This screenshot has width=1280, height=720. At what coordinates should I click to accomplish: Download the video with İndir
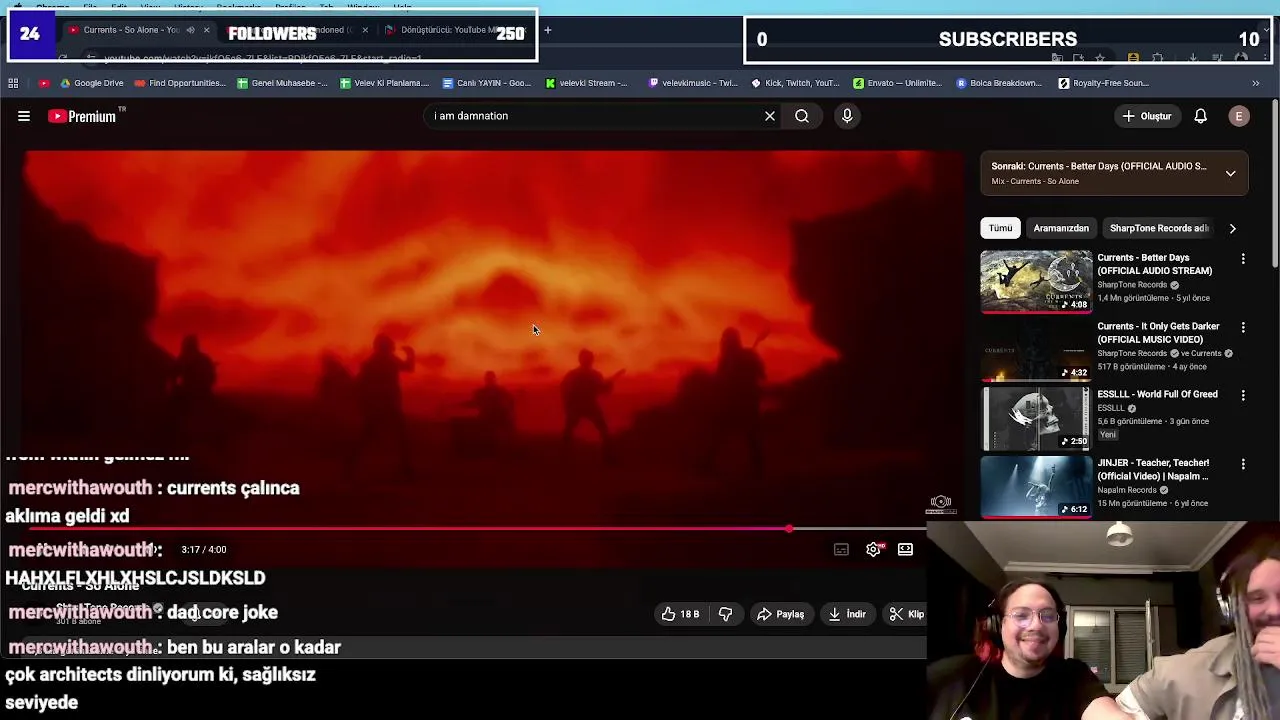point(848,614)
